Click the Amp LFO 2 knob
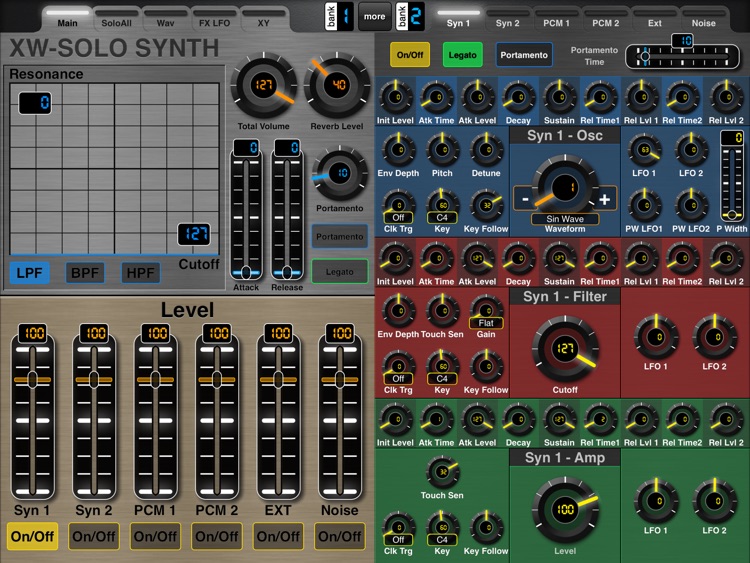Screen dimensions: 750x563 (x=715, y=501)
